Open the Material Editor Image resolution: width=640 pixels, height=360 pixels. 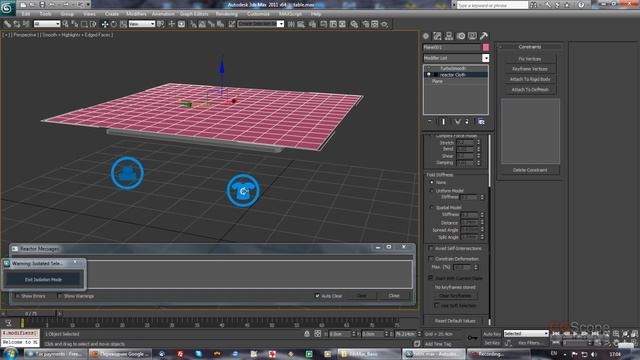click(x=354, y=24)
